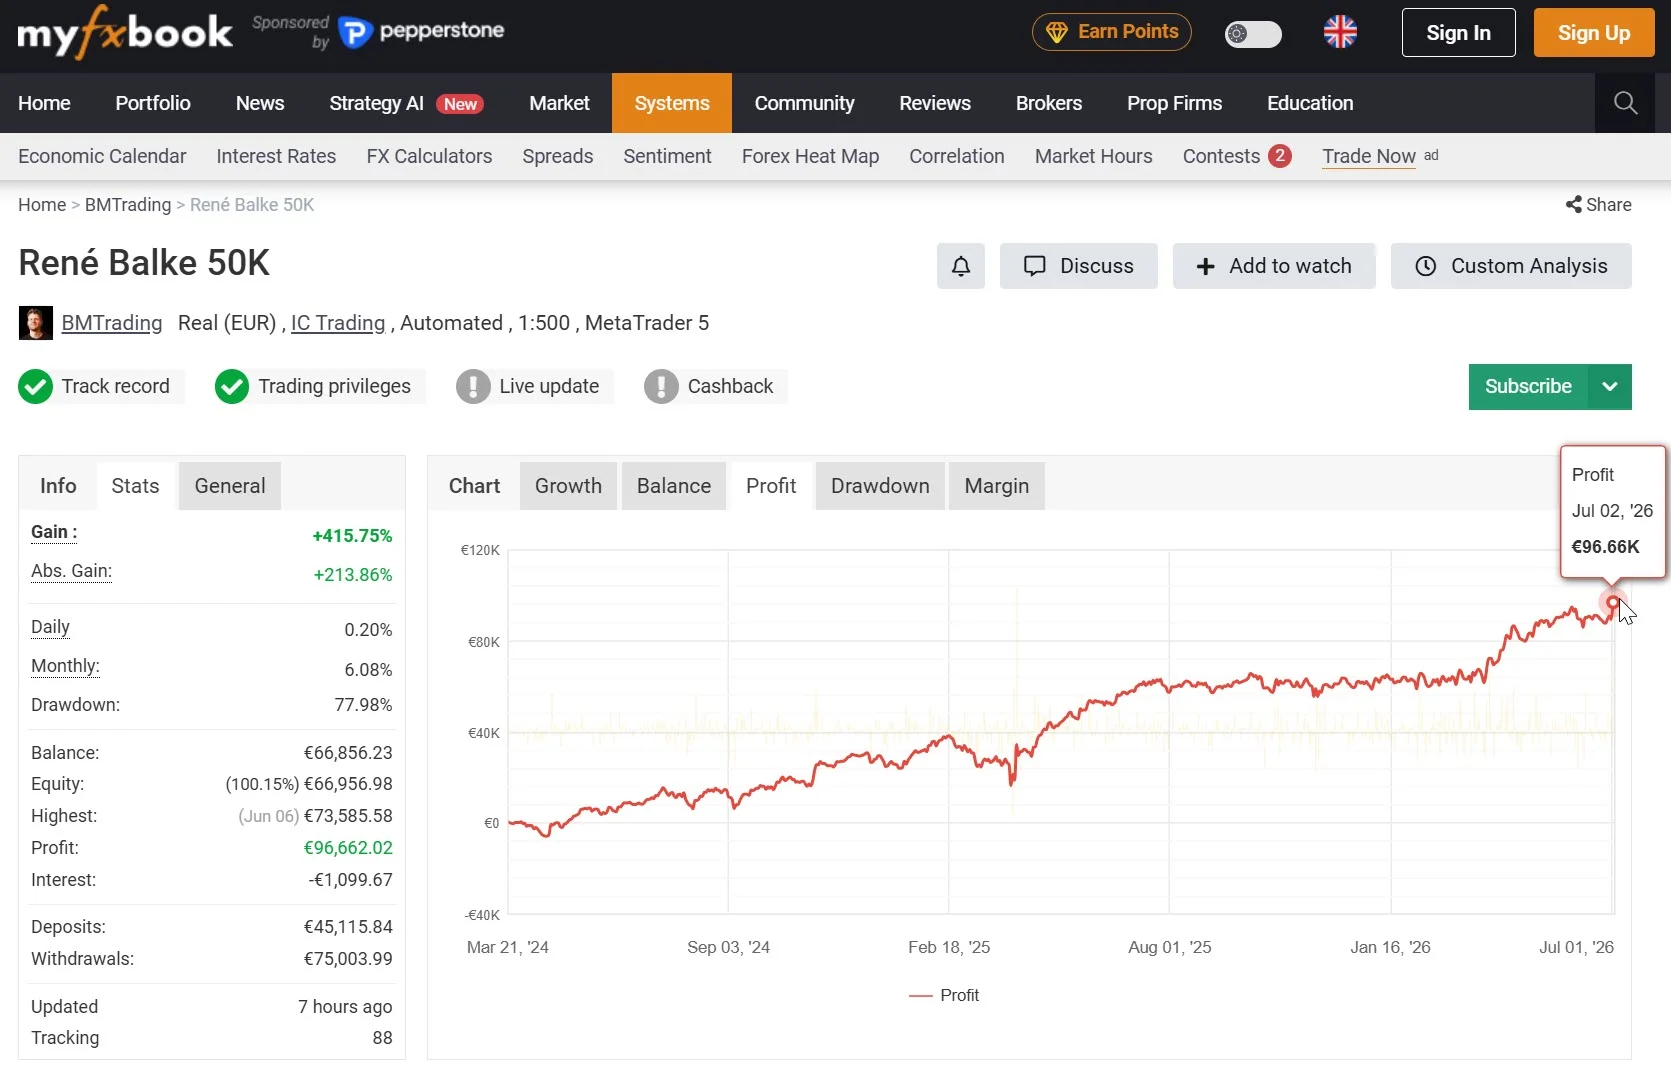Switch to the Growth chart tab
Screen dimensions: 1671x1069
point(568,486)
